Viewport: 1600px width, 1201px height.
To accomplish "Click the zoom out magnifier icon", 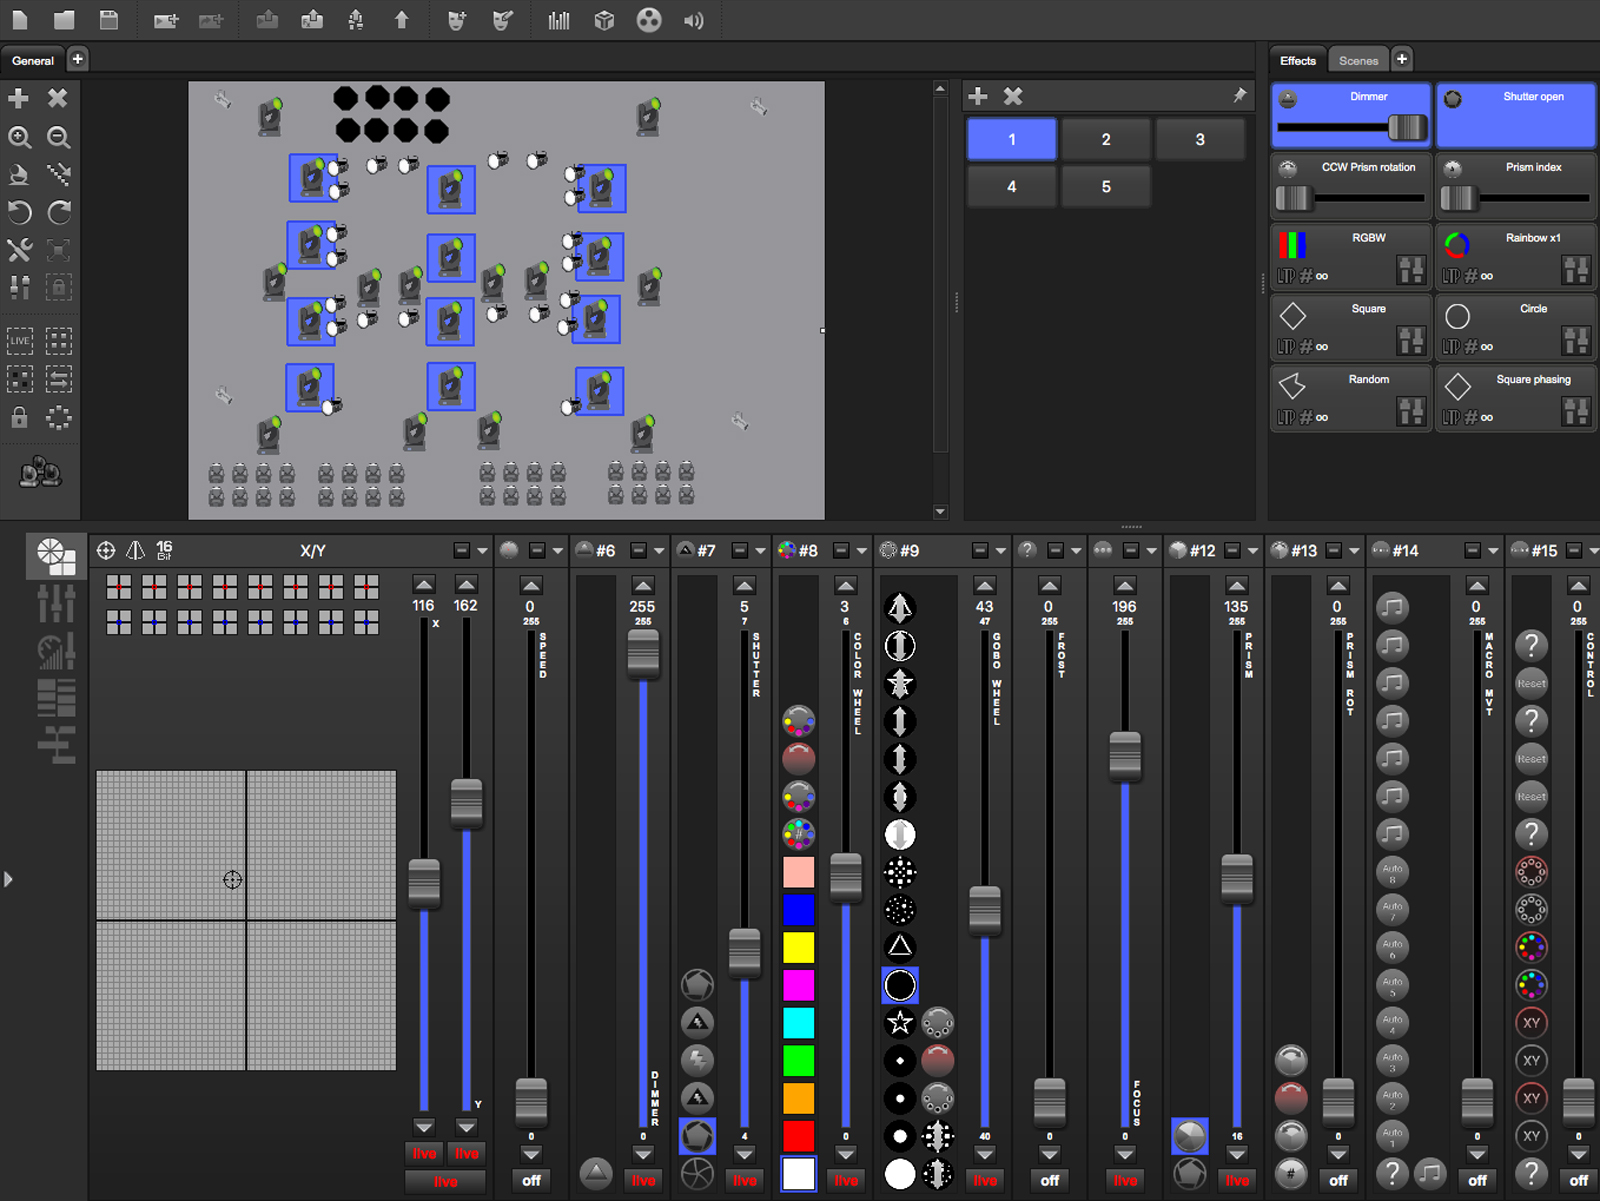I will (59, 137).
